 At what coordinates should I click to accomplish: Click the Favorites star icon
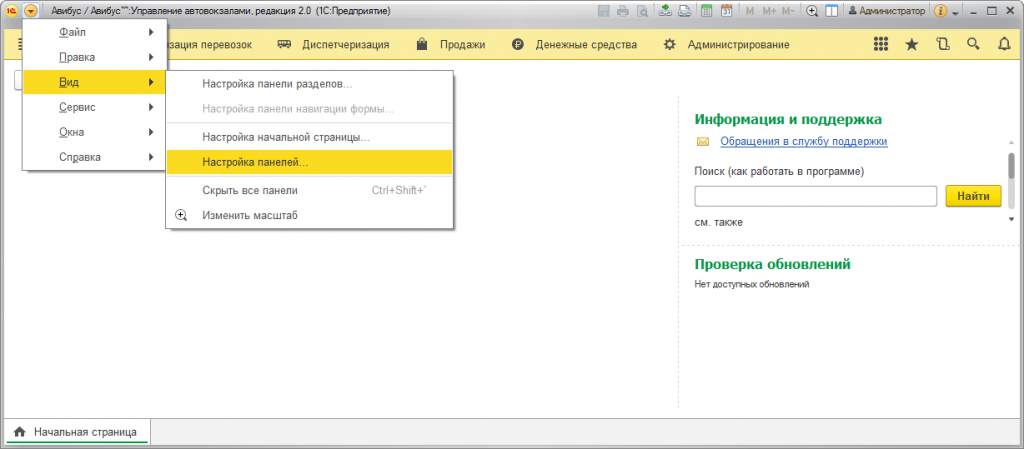[911, 45]
